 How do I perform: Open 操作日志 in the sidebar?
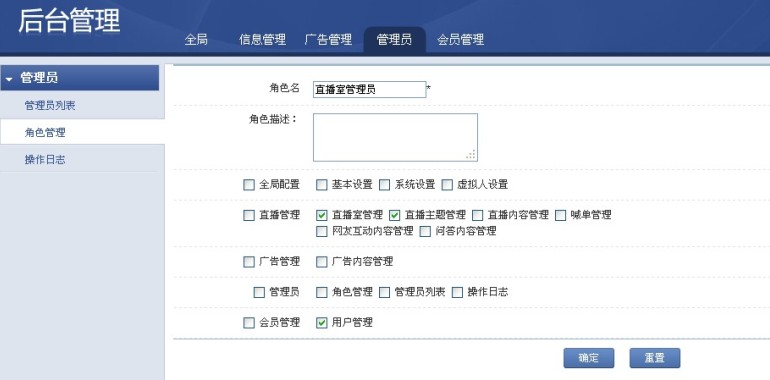point(45,160)
